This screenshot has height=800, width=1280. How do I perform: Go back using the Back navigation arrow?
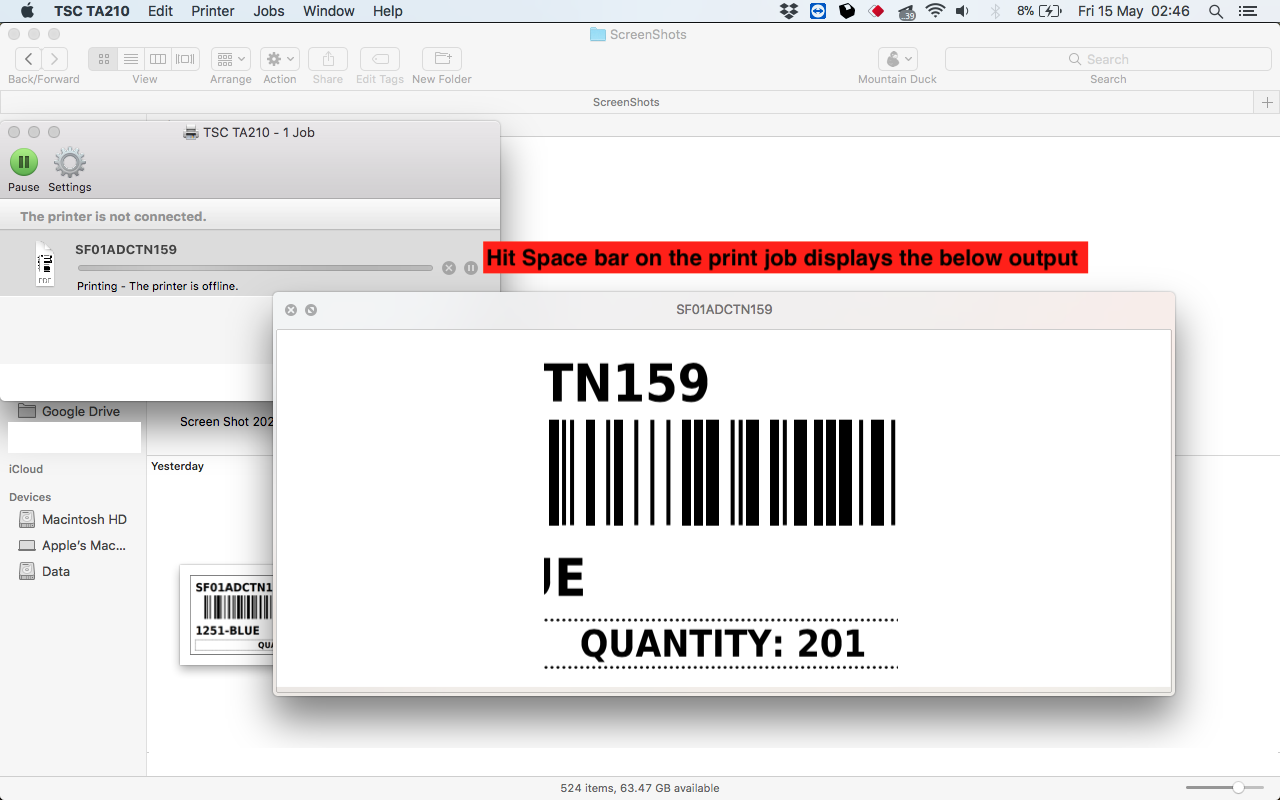click(28, 58)
